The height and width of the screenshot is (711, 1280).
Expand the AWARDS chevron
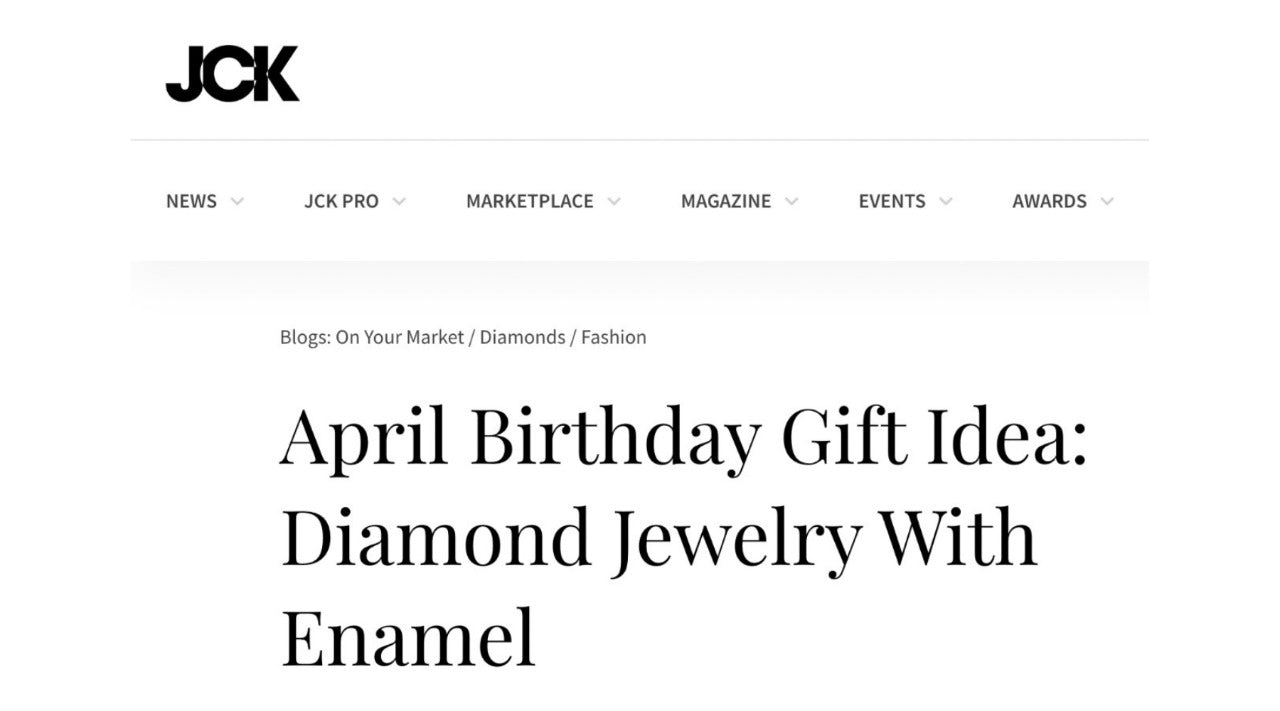(1107, 201)
